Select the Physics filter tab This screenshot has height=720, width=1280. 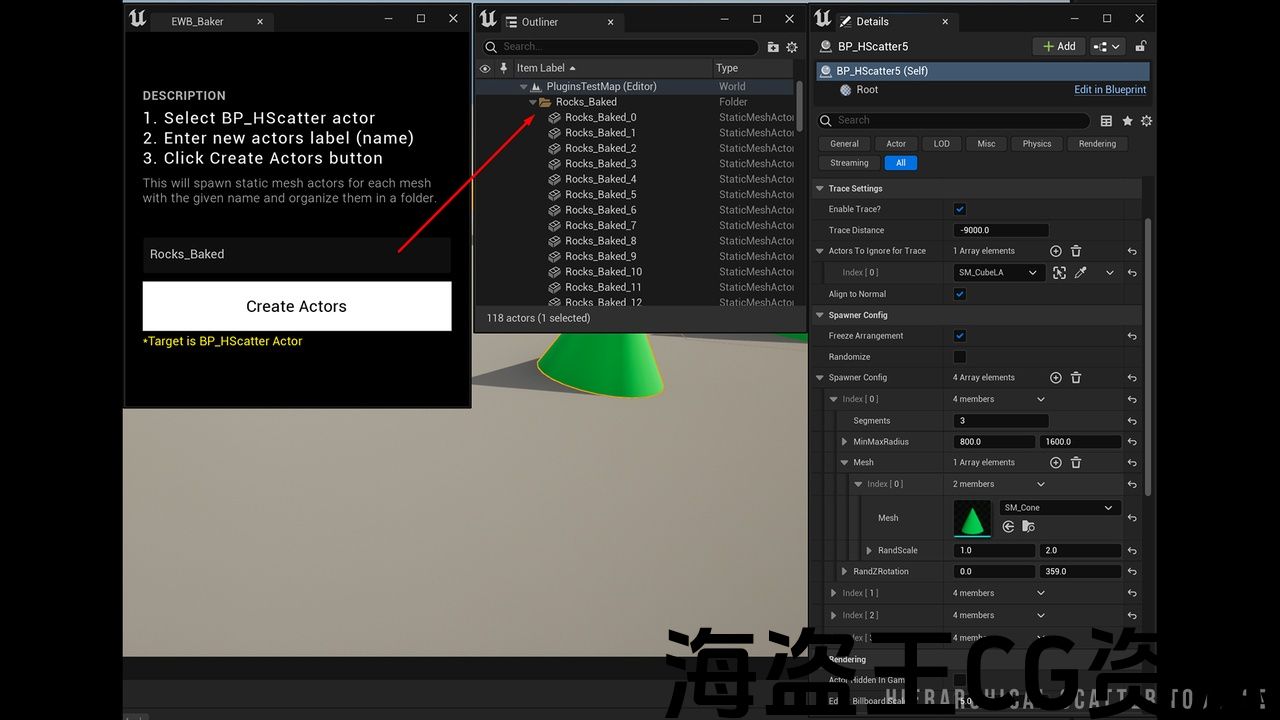(1036, 144)
